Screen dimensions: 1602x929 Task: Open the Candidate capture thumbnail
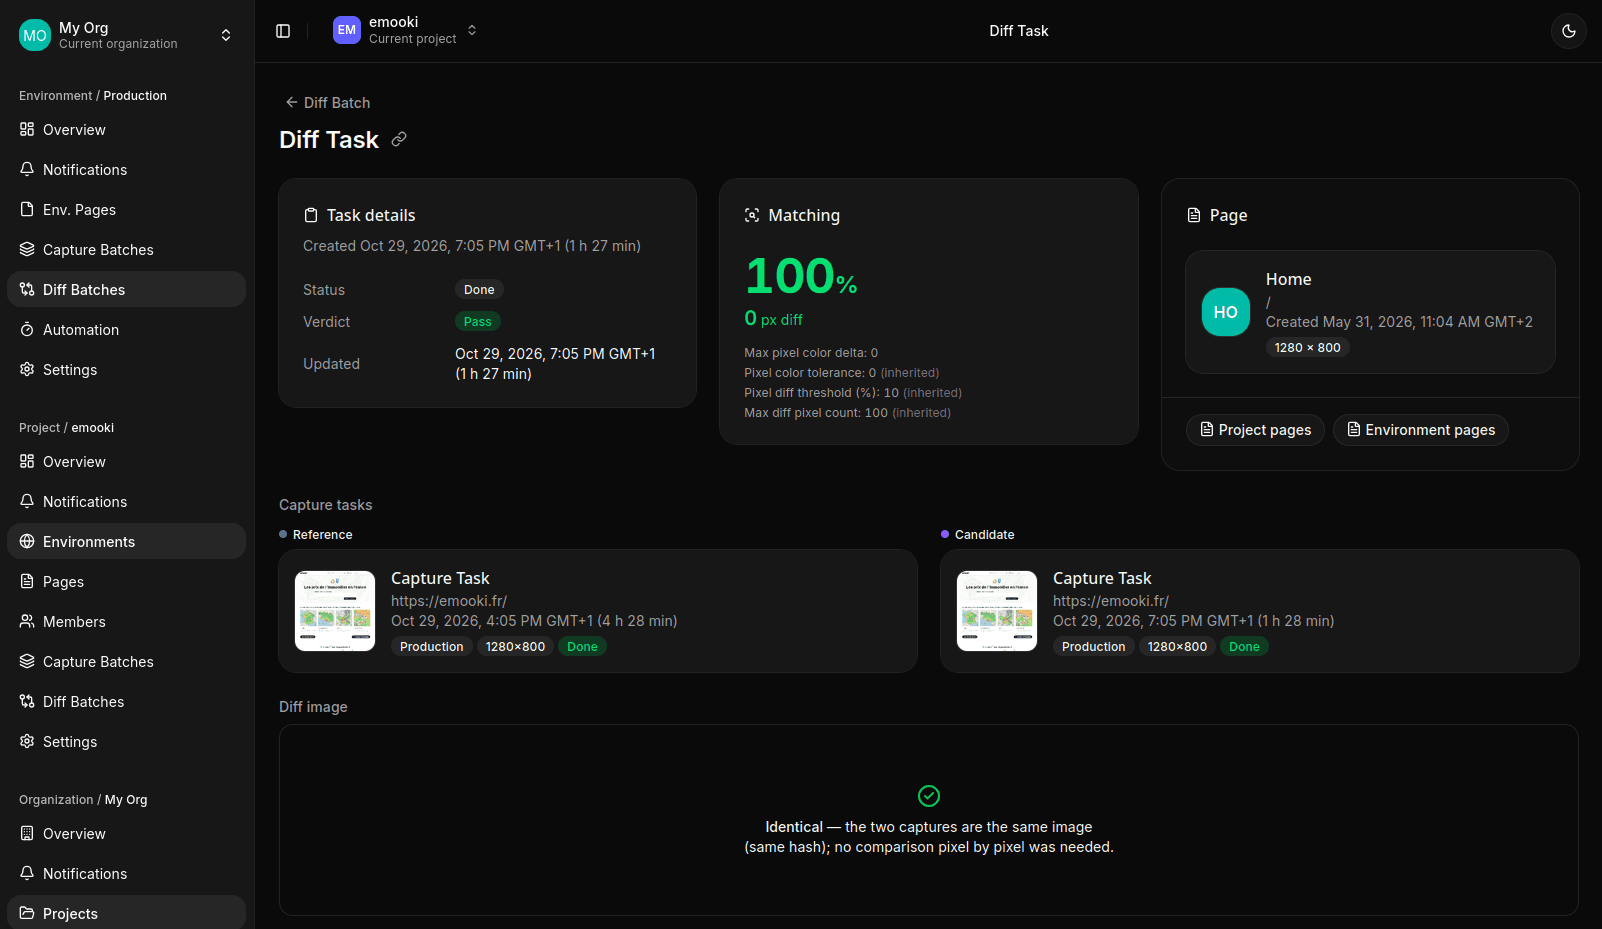pyautogui.click(x=997, y=611)
